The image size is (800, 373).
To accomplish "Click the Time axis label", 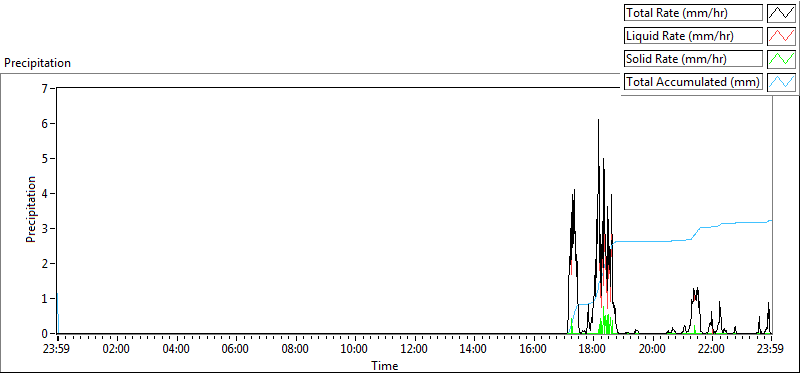I will [x=385, y=365].
